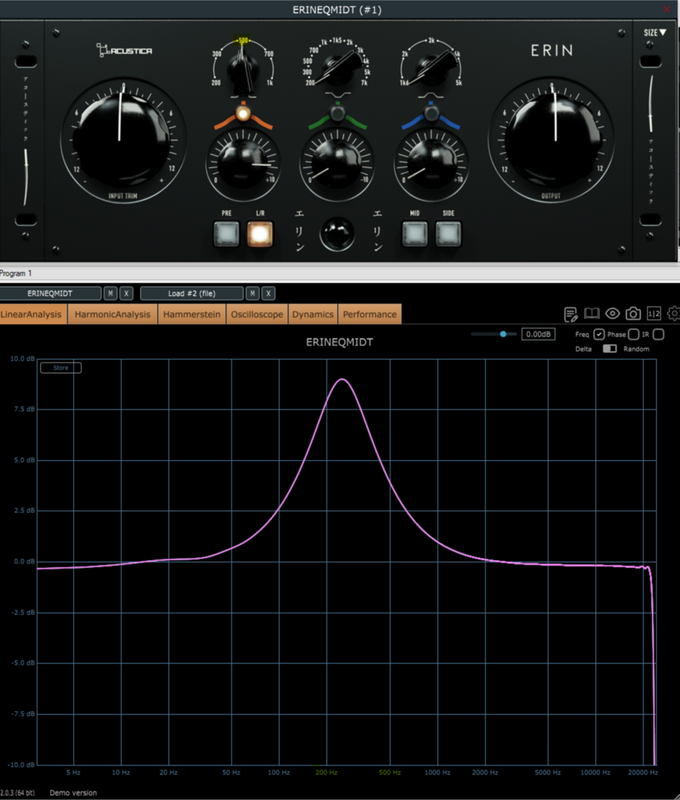Toggle the blue band enable switch

[432, 113]
